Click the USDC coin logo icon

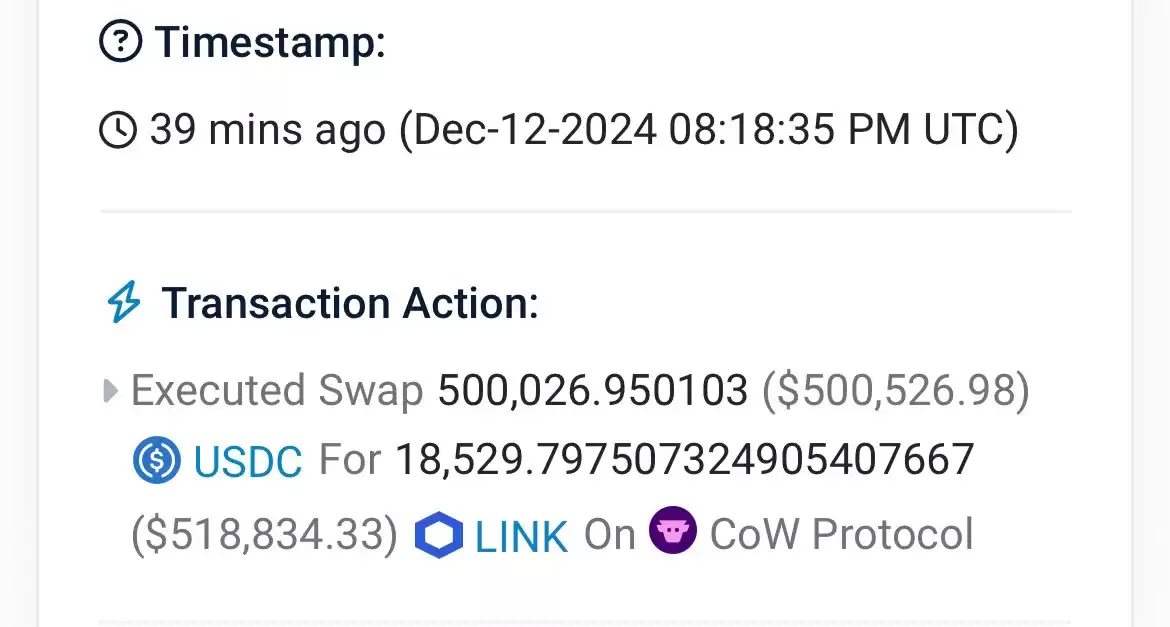(x=157, y=460)
